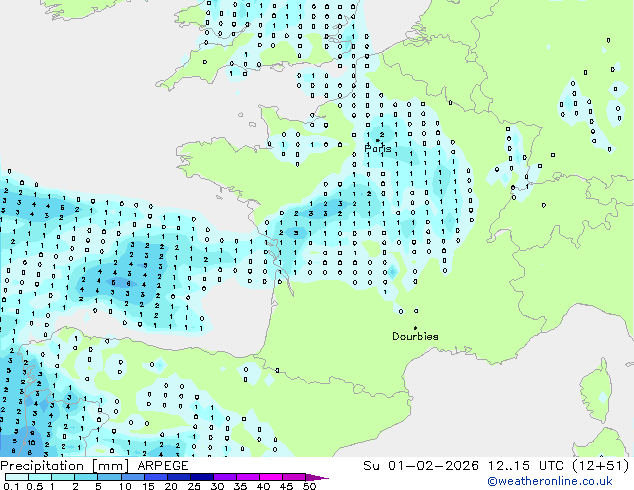Click the '45' legend scale value
Image resolution: width=634 pixels, height=490 pixels.
click(286, 486)
